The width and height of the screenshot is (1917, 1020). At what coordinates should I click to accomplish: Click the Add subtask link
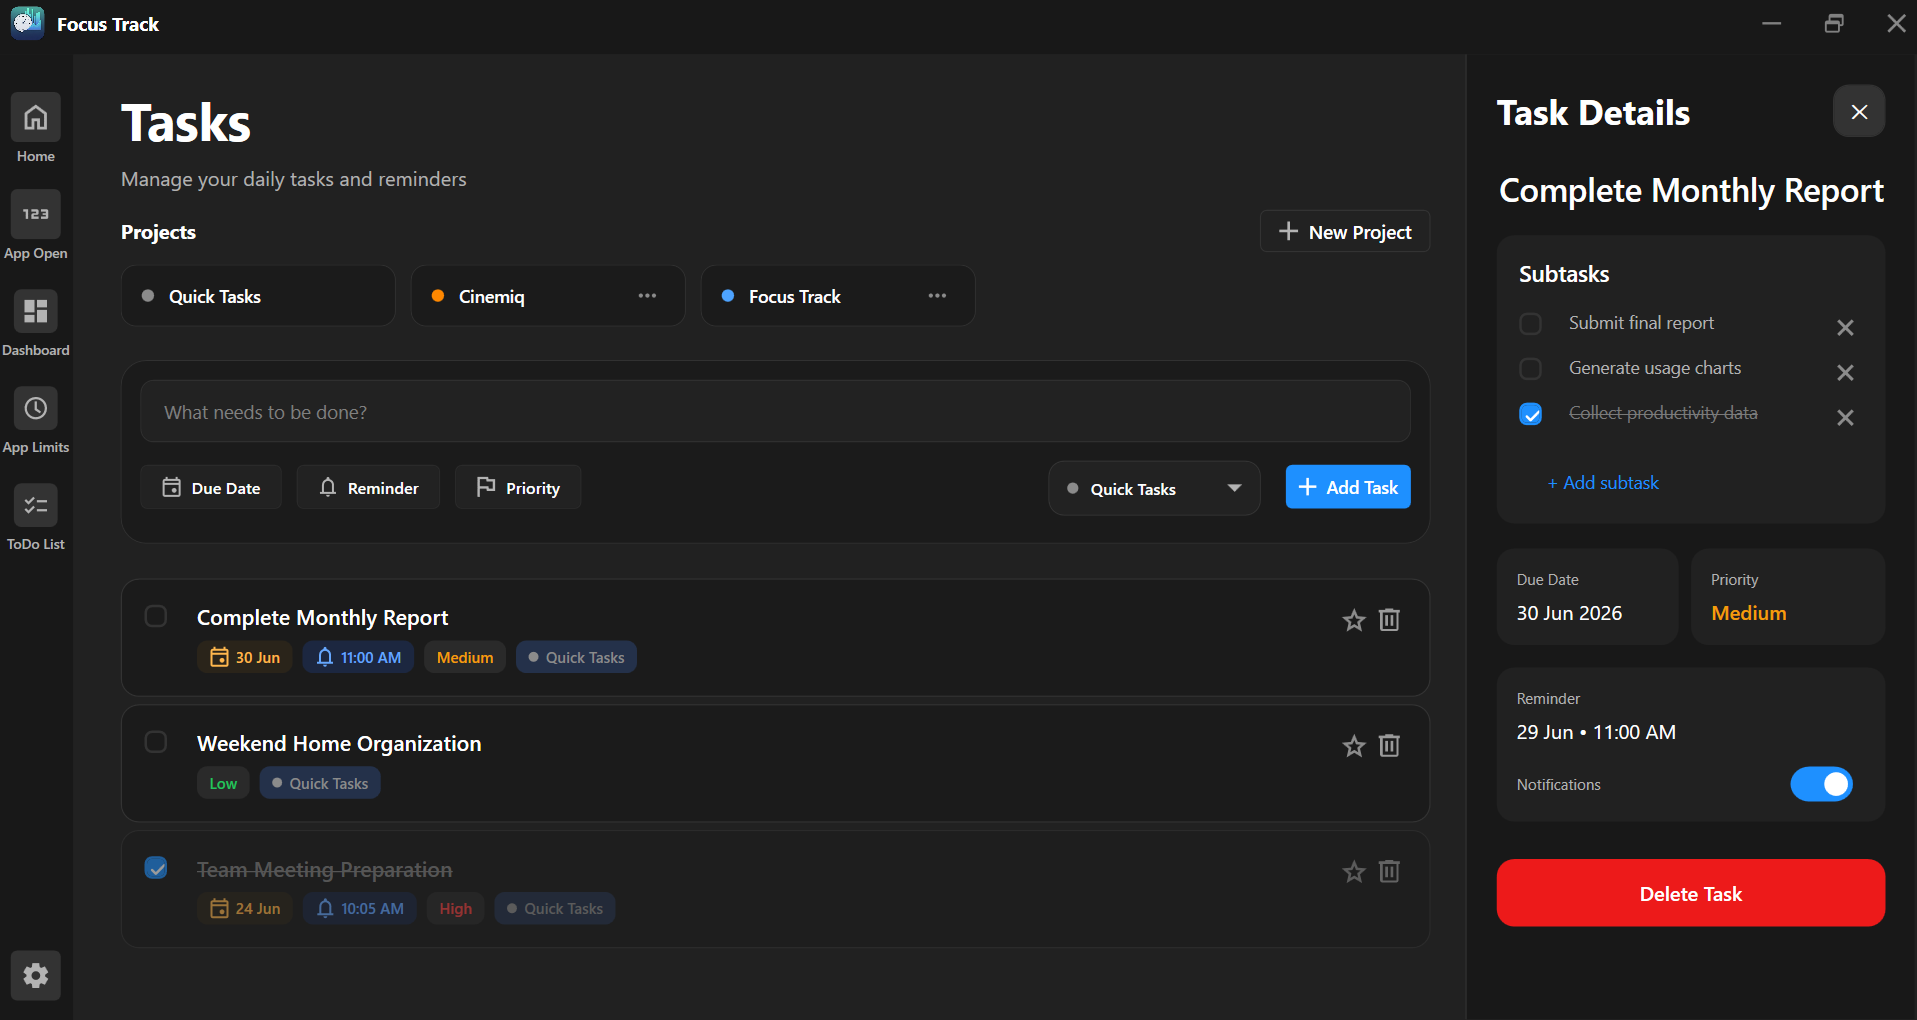pos(1603,483)
